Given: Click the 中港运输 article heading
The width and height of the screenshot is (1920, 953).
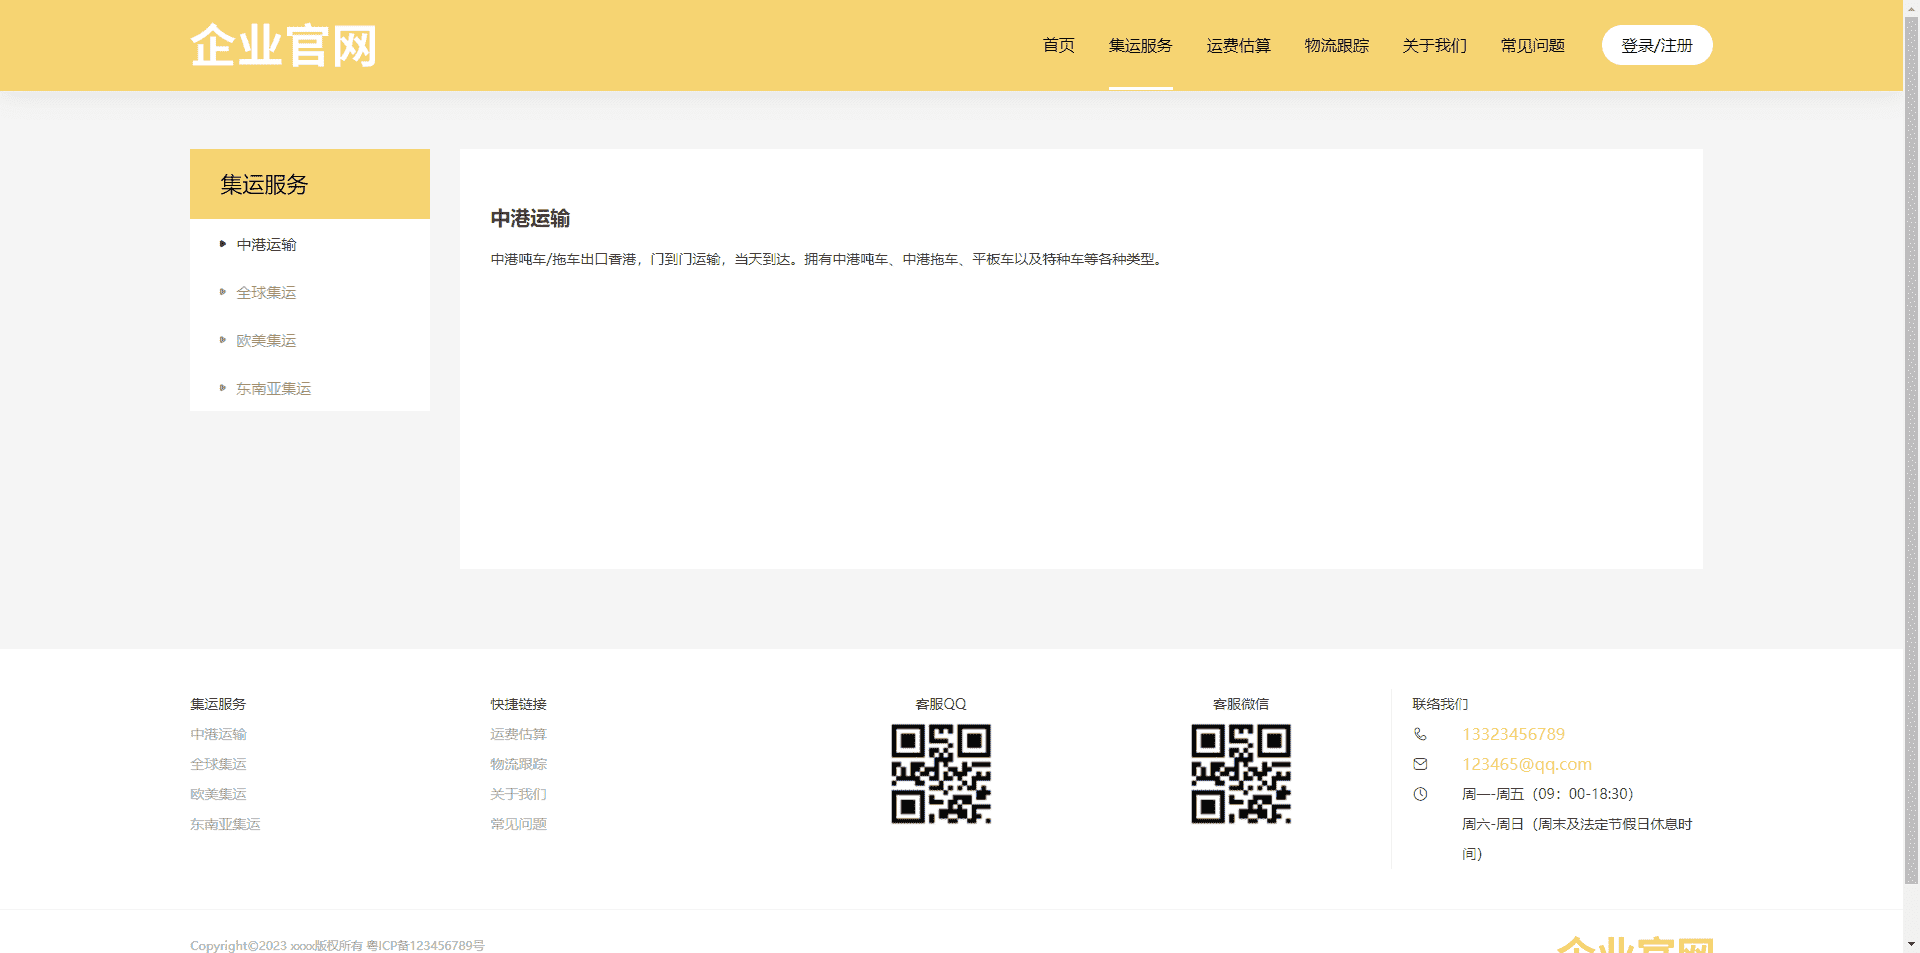Looking at the screenshot, I should (530, 218).
